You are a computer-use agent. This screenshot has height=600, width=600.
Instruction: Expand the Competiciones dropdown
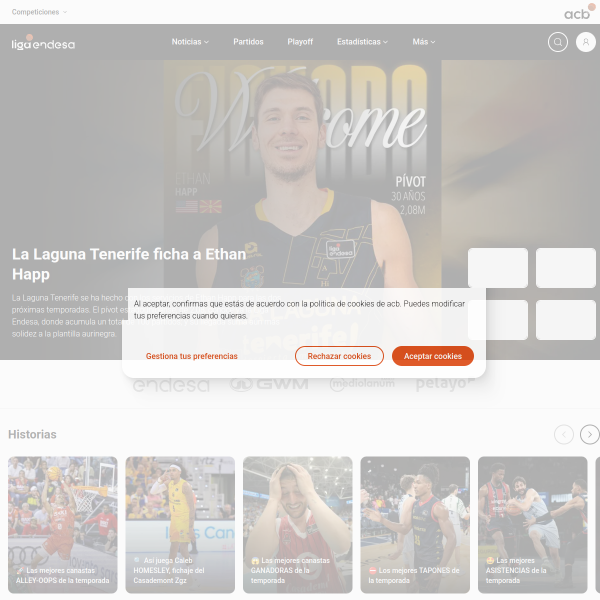39,12
